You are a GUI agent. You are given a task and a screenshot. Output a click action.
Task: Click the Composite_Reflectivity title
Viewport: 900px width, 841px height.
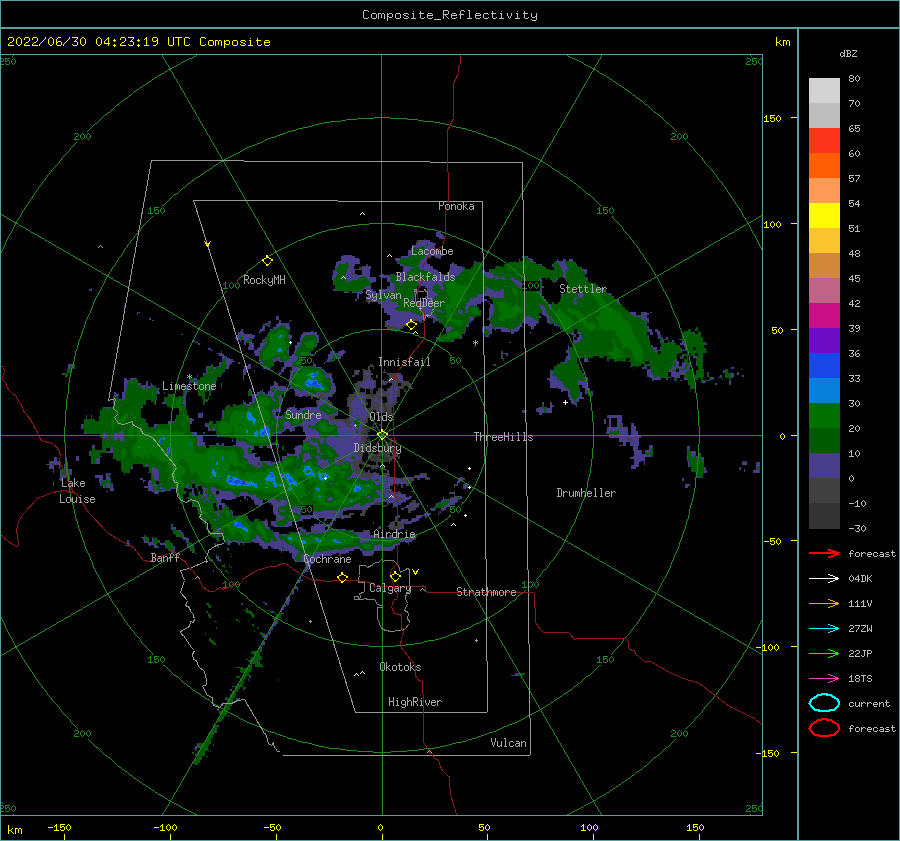[x=450, y=15]
